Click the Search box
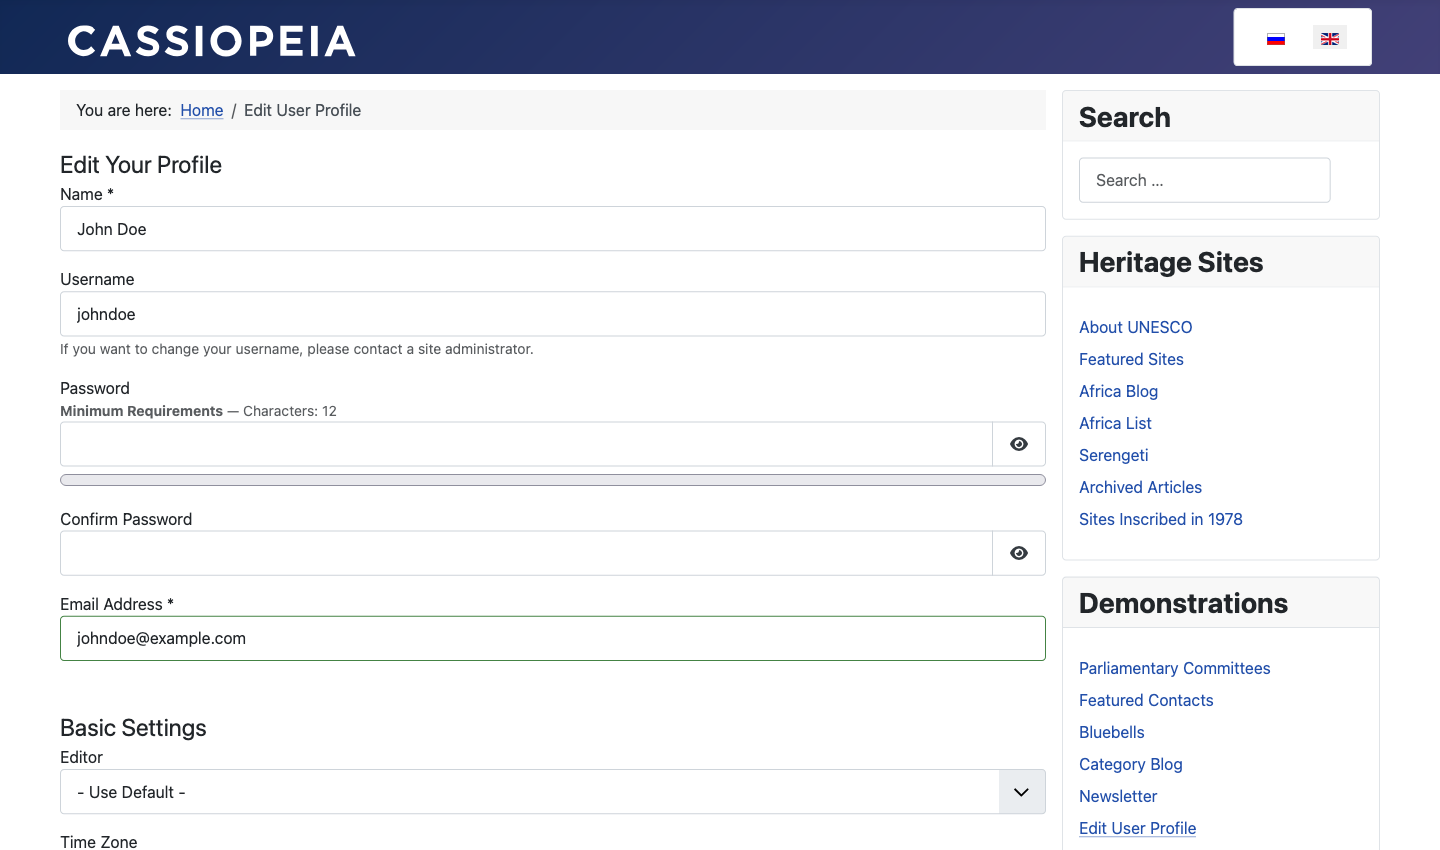This screenshot has width=1440, height=850. tap(1205, 180)
